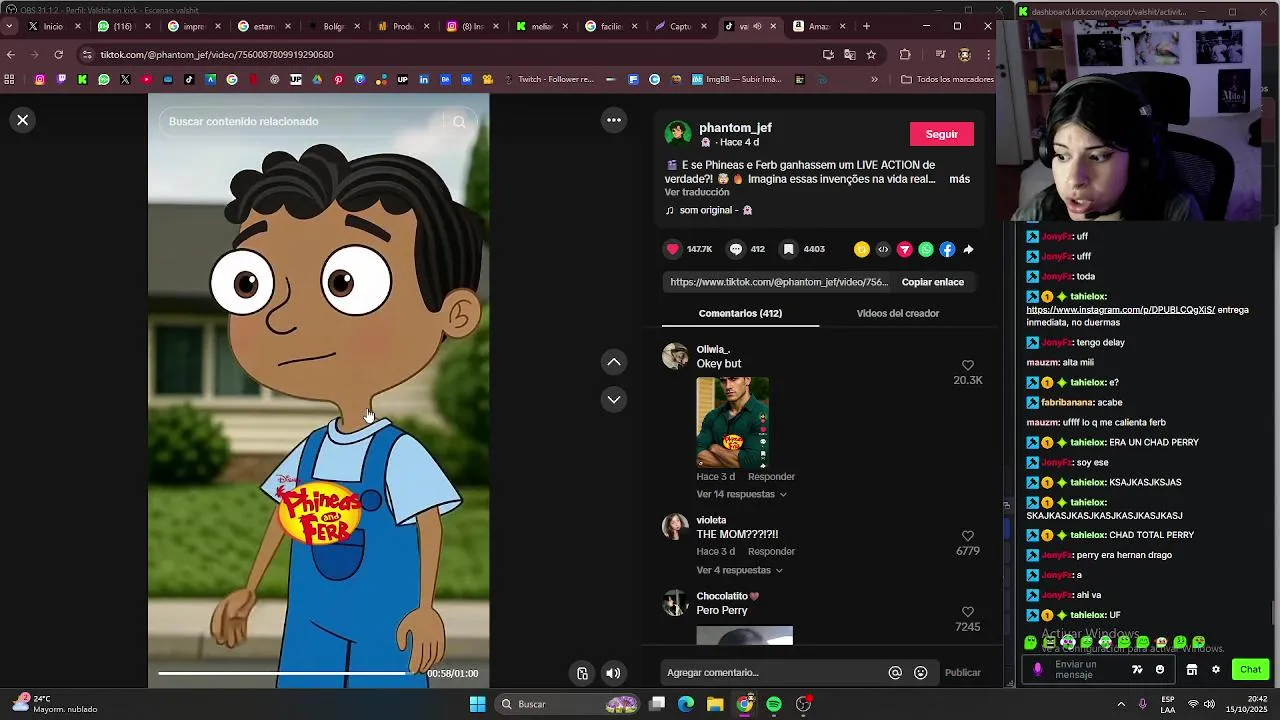Open the Kick chat shop icon

pos(1191,669)
